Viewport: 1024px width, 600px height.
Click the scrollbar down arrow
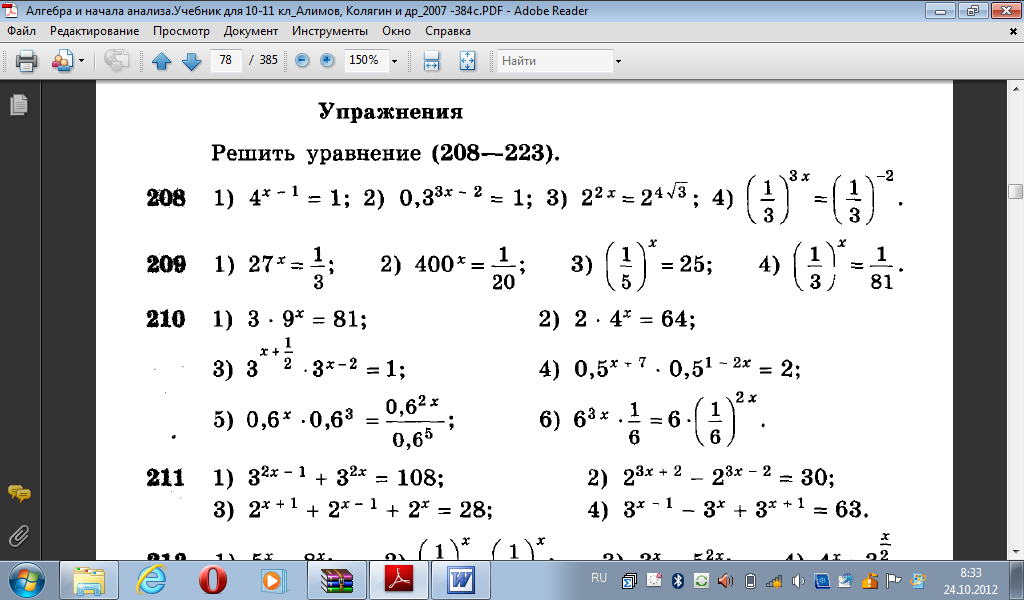tap(1016, 552)
